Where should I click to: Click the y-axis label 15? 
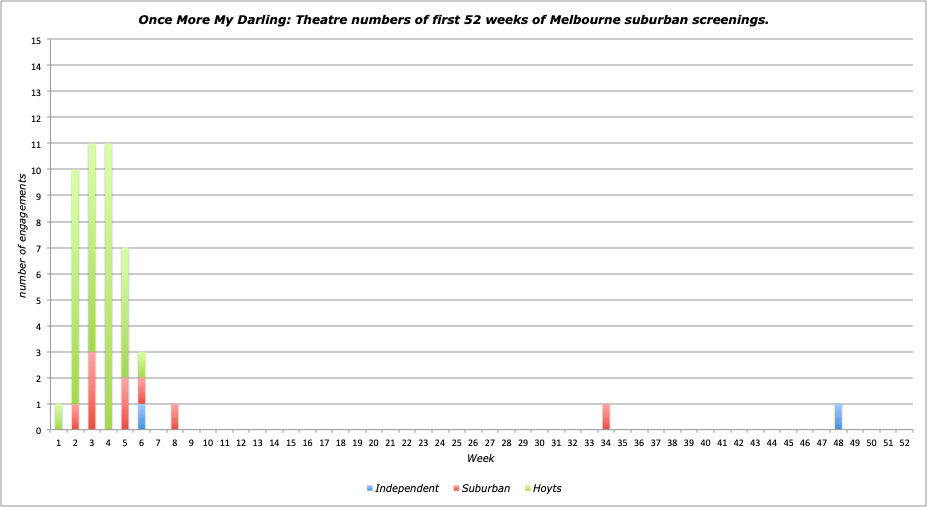pos(36,41)
